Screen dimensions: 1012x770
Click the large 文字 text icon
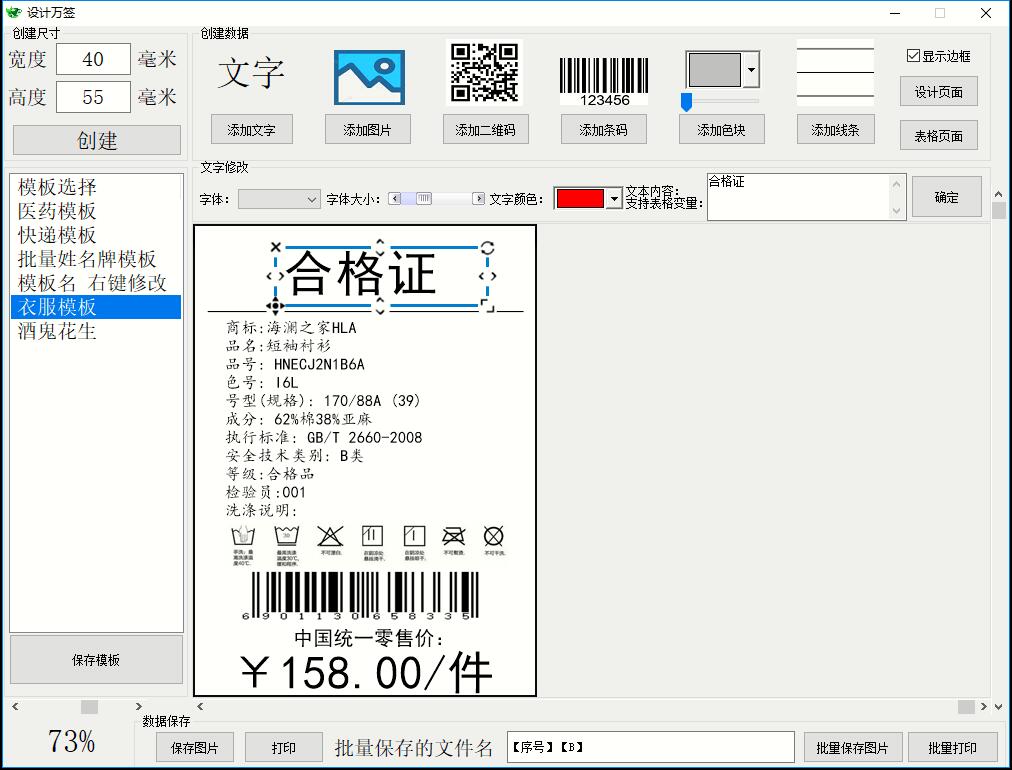click(x=251, y=74)
